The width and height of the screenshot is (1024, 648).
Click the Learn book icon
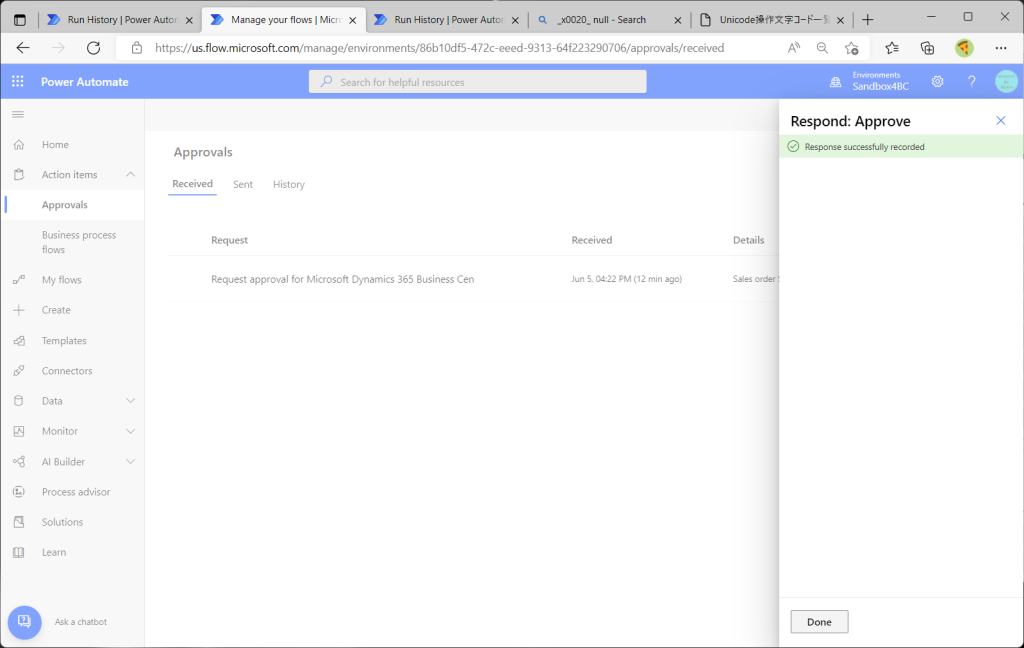click(x=19, y=552)
